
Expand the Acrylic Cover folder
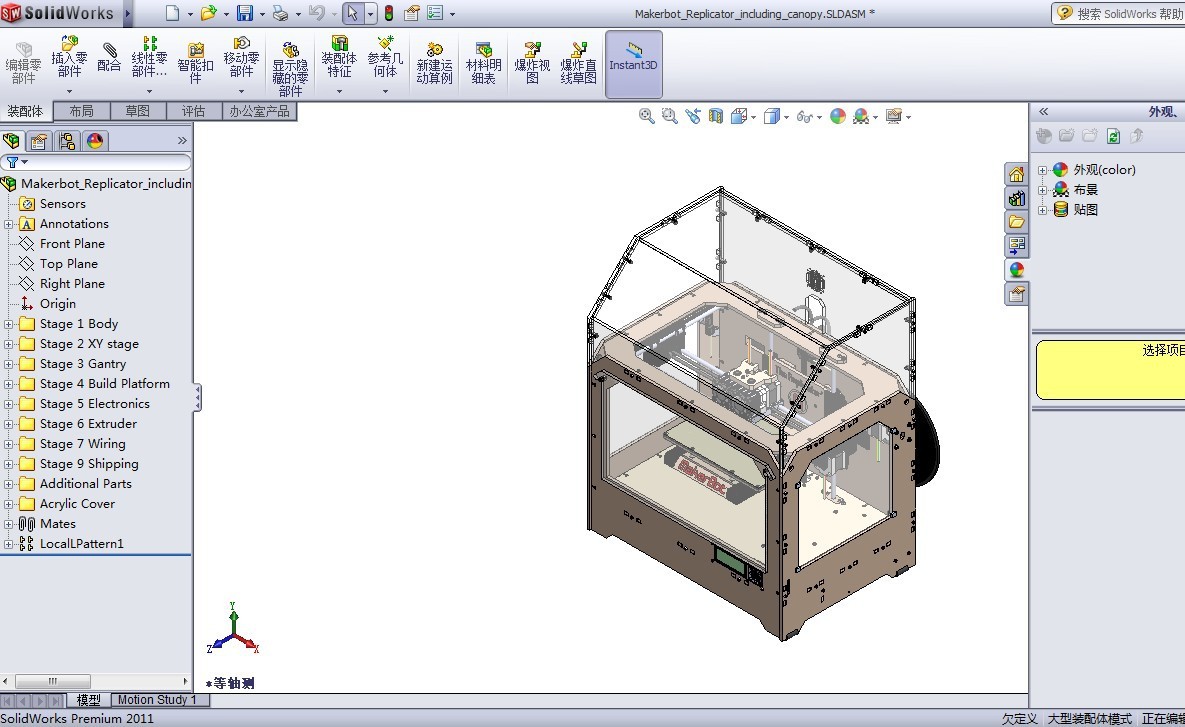click(8, 504)
